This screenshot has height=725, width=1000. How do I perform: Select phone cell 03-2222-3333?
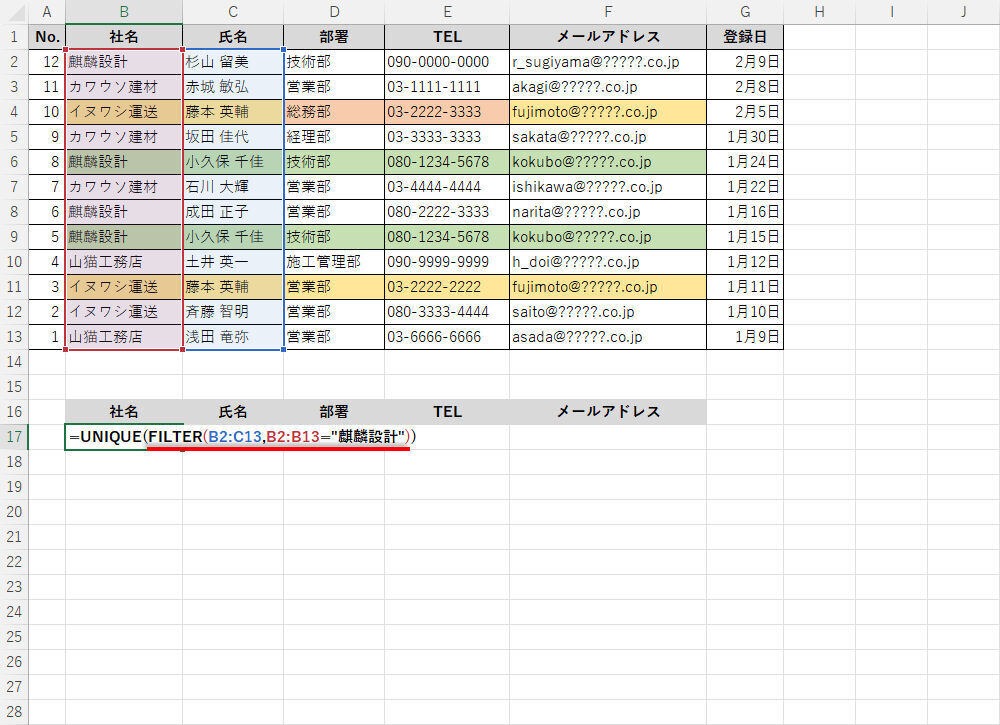[447, 112]
